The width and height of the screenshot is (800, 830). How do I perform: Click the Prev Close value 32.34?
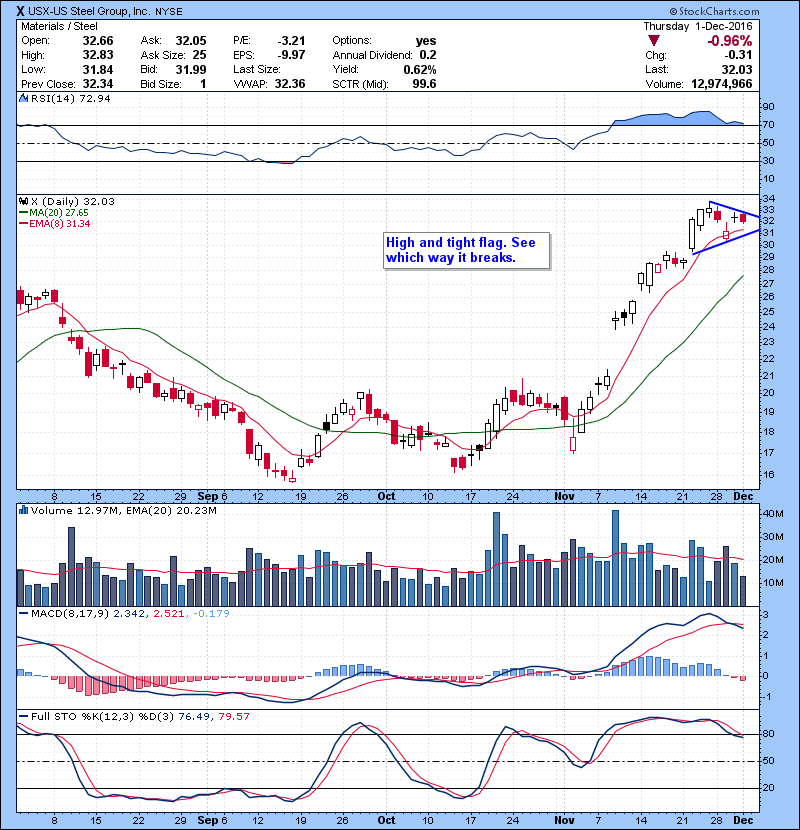98,84
